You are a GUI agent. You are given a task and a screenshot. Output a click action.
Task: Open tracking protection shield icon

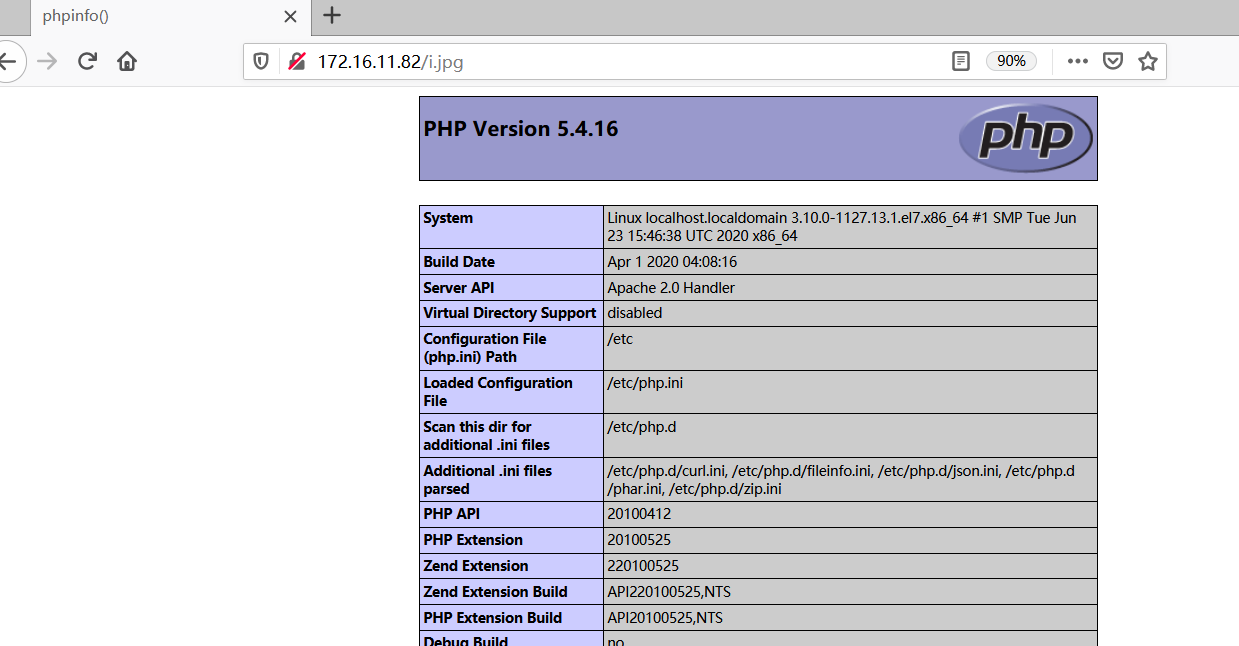tap(261, 61)
